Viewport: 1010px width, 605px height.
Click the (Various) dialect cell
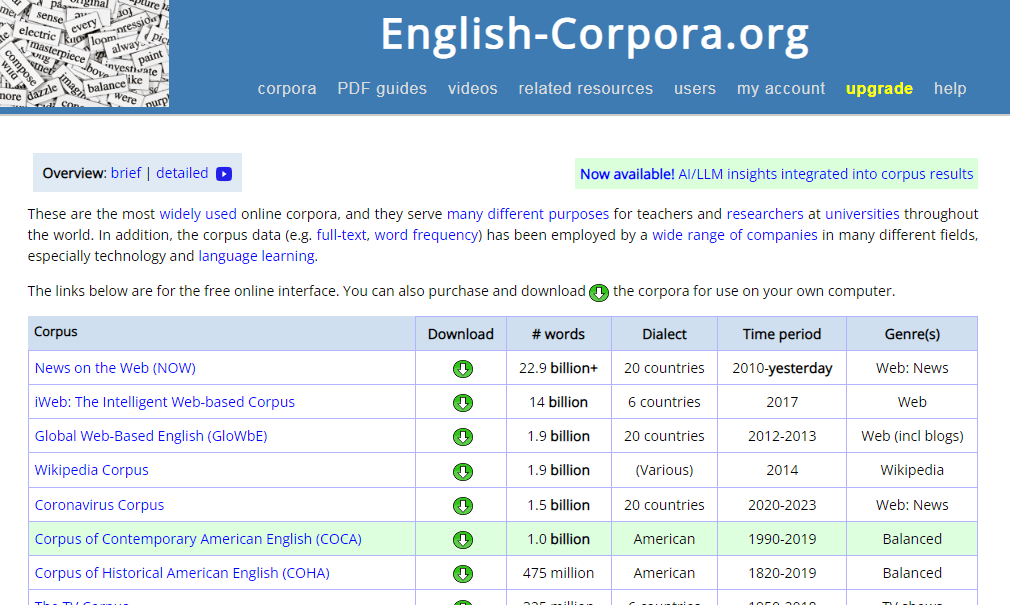point(664,470)
